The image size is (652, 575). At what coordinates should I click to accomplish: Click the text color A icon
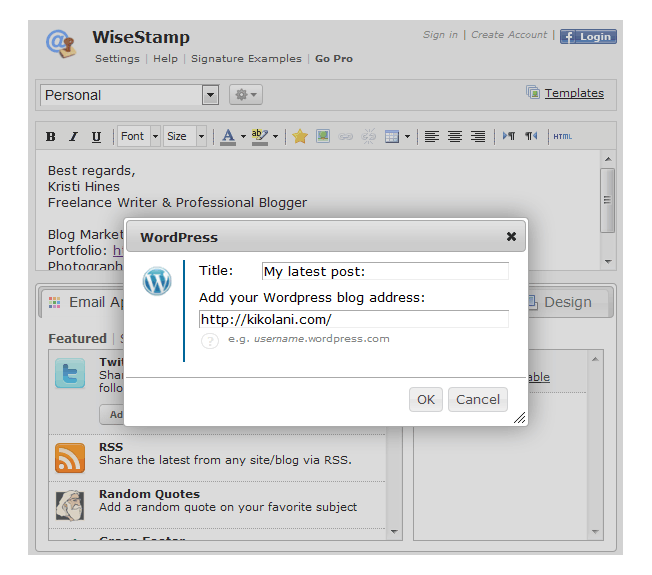(x=228, y=136)
